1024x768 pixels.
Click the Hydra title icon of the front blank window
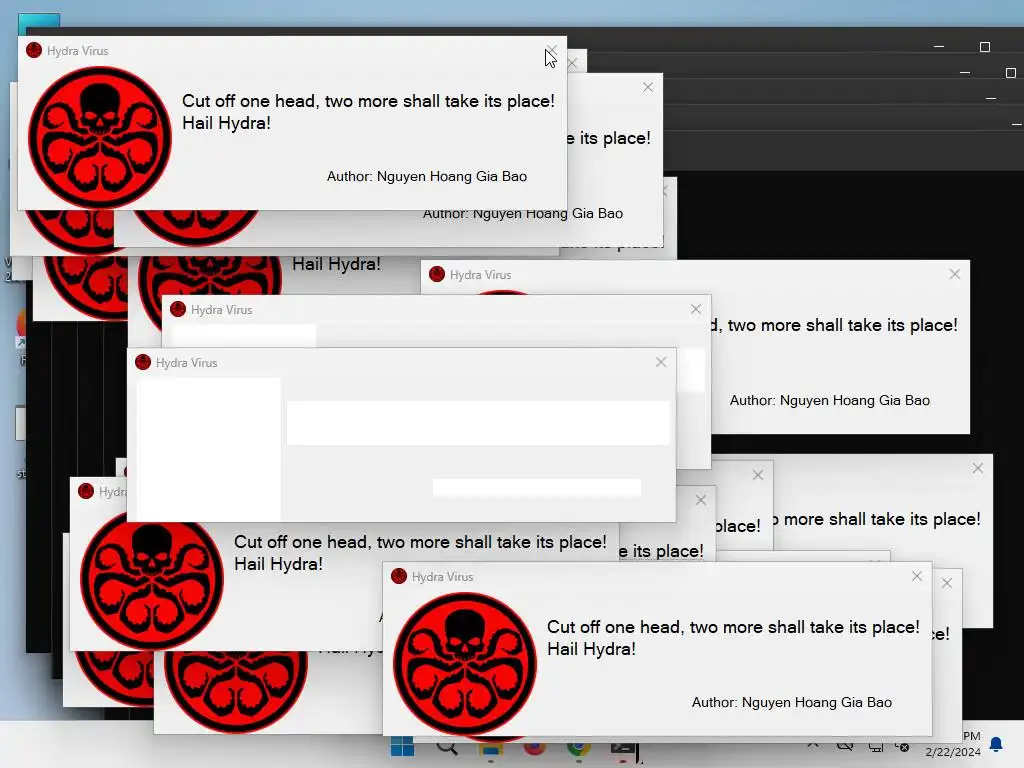pos(143,362)
